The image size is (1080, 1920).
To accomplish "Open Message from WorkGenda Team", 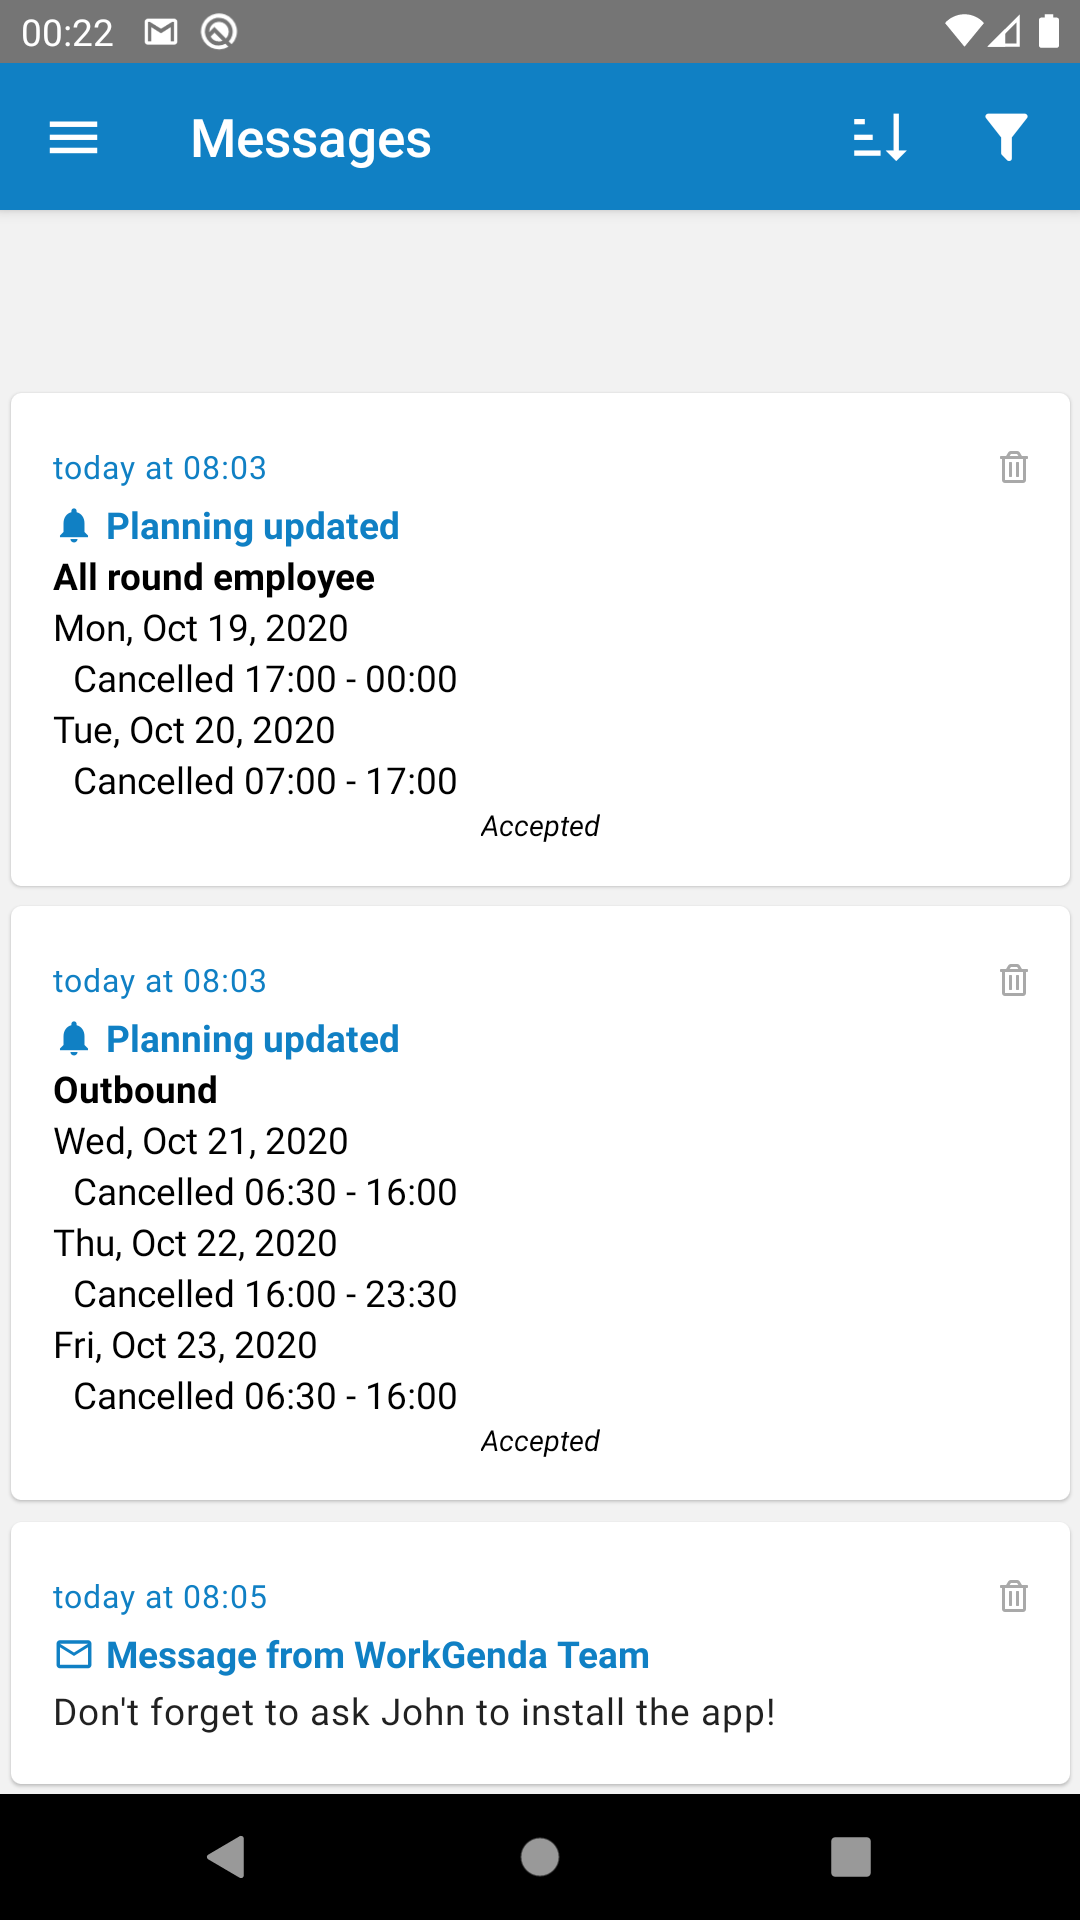I will 378,1655.
